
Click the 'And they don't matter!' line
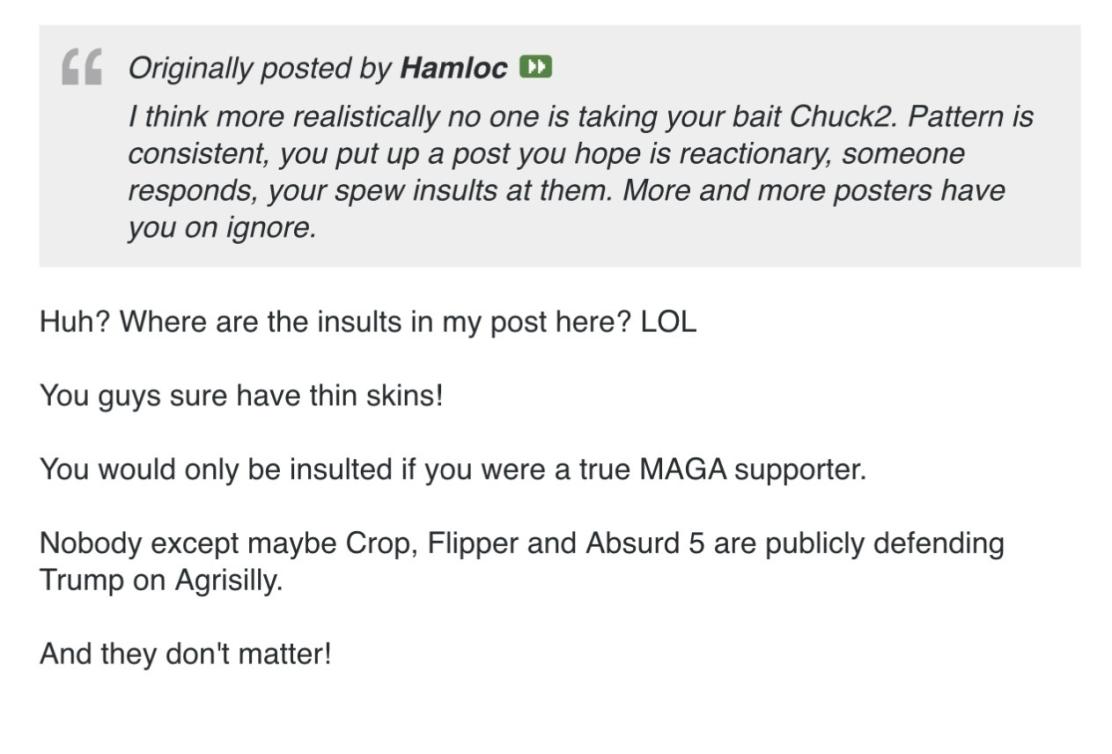pyautogui.click(x=185, y=654)
